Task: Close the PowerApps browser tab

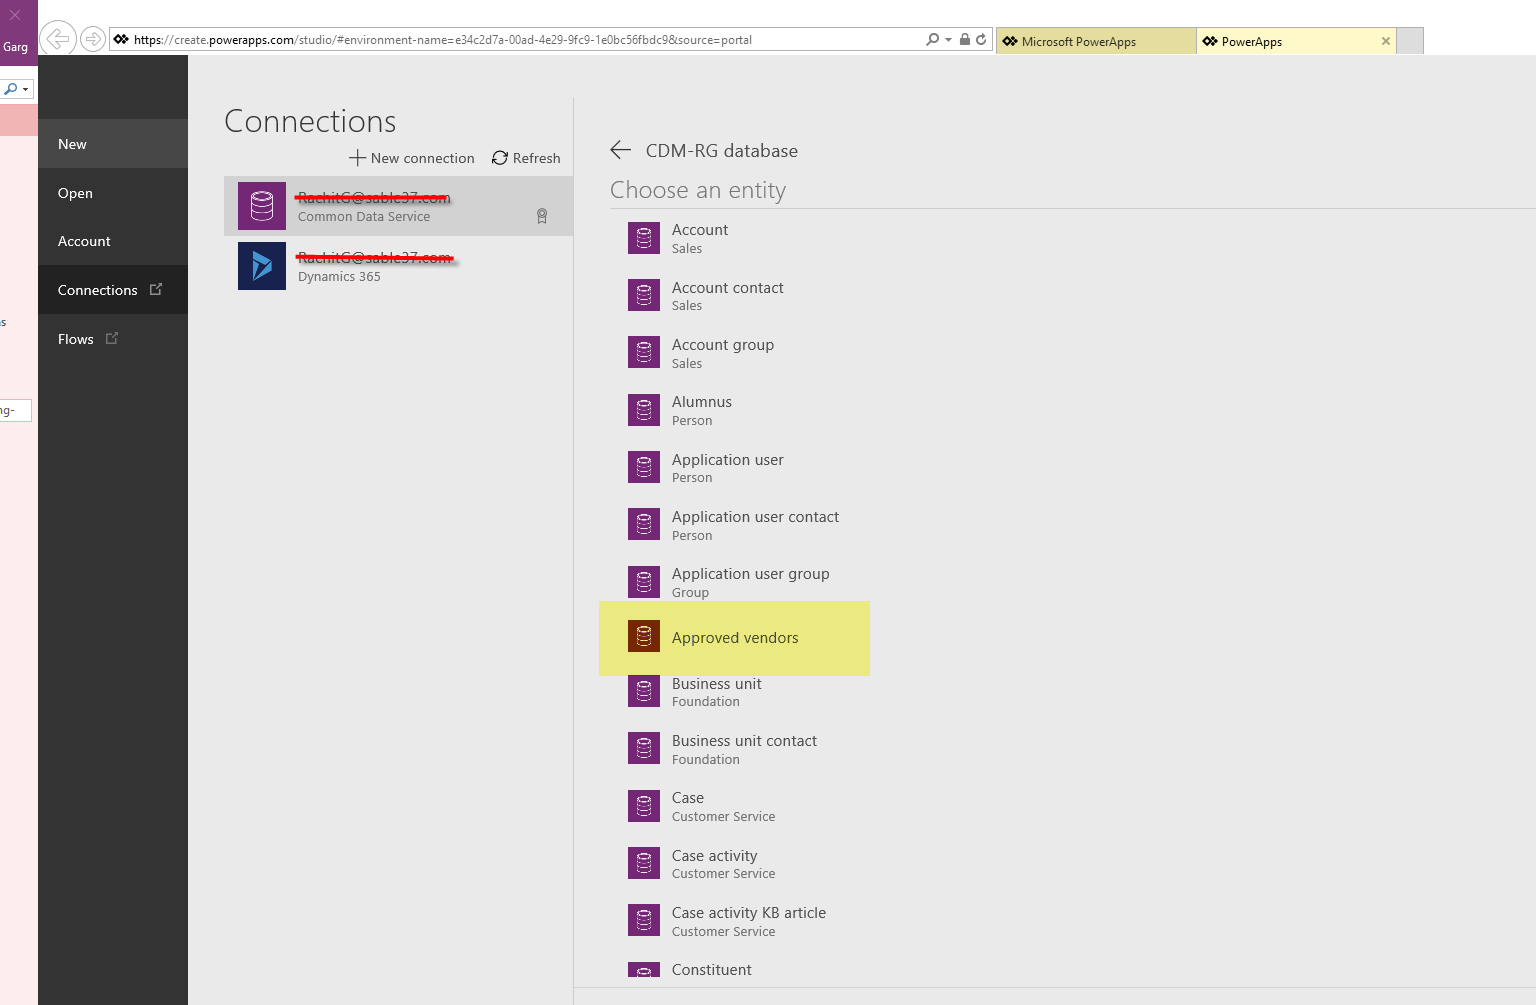Action: [1385, 41]
